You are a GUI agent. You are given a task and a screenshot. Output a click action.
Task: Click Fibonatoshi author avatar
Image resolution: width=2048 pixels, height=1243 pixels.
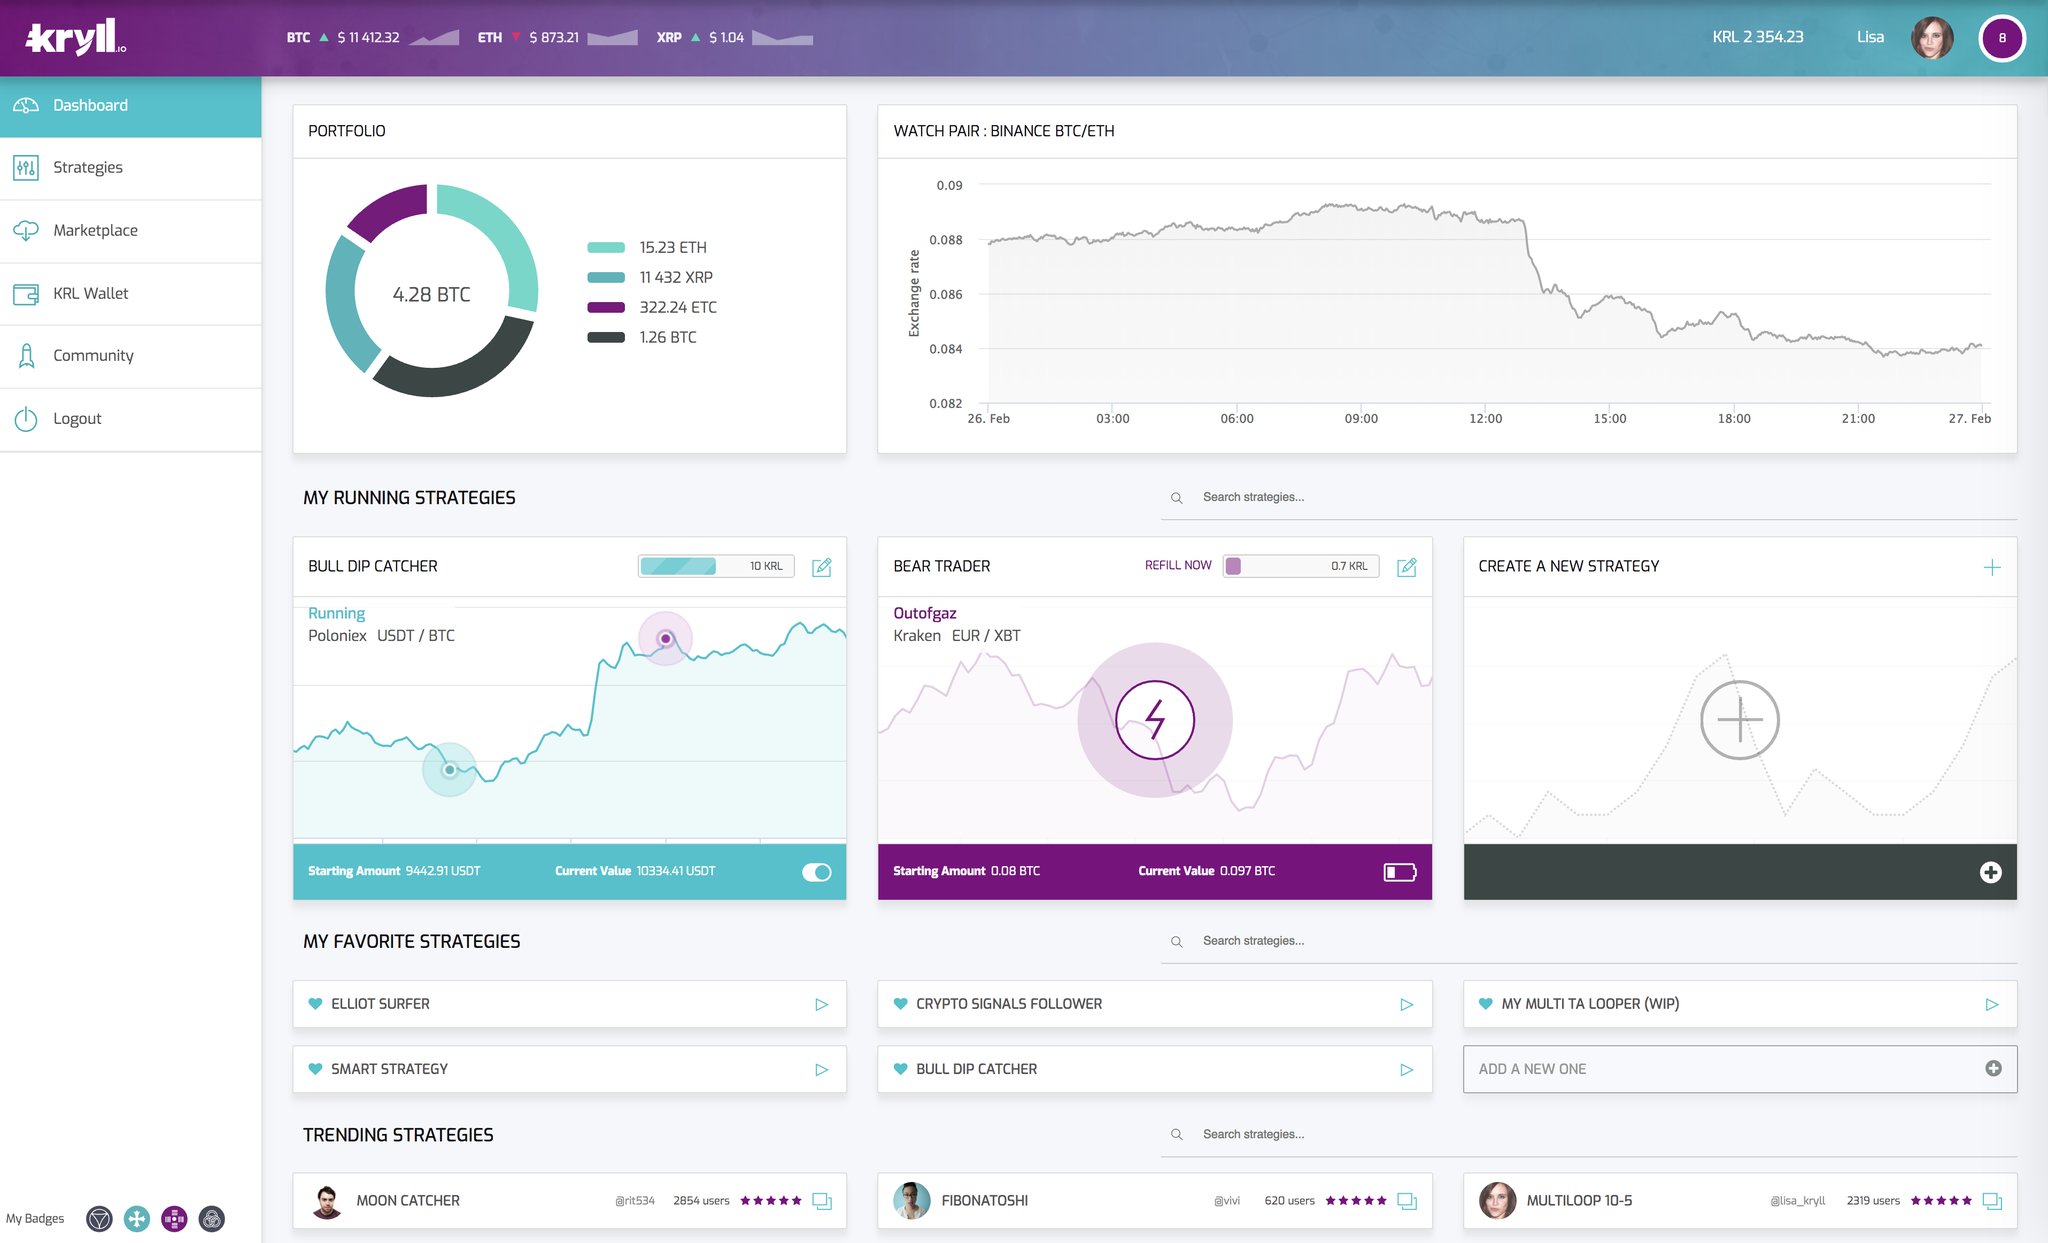911,1201
